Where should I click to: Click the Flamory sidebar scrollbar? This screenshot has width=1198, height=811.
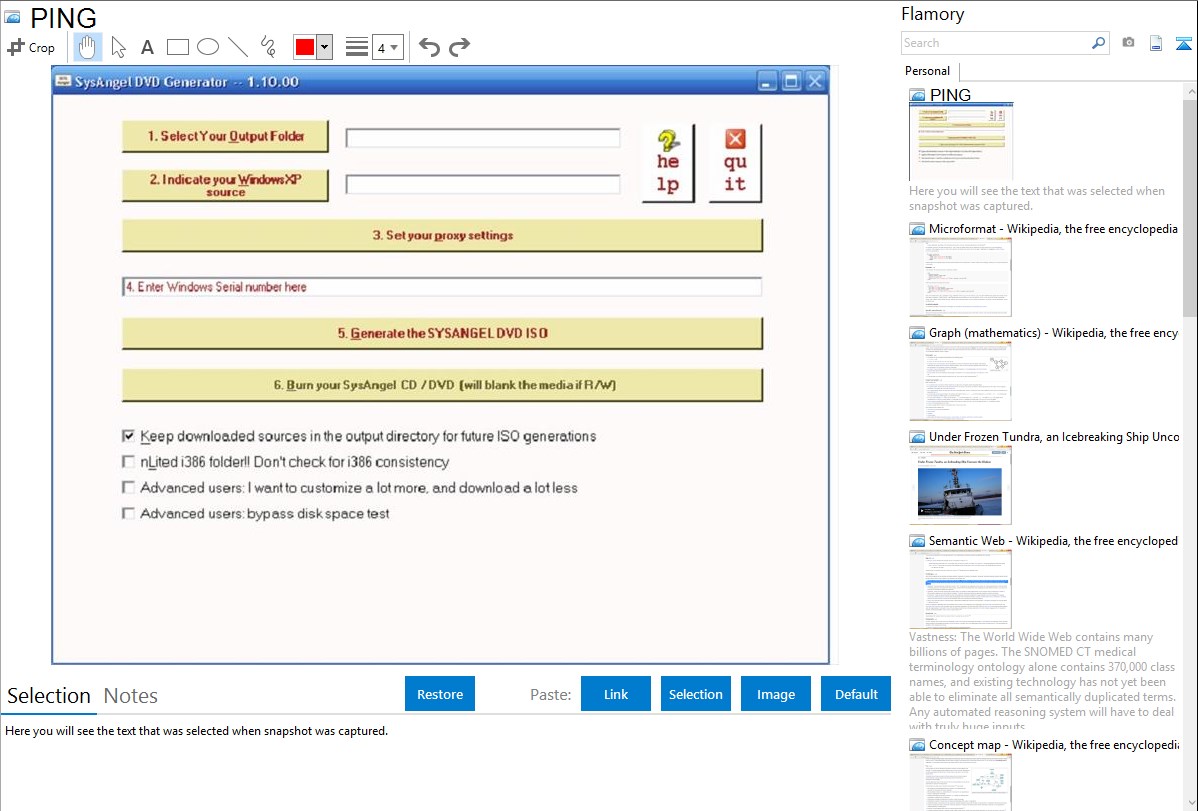point(1190,206)
